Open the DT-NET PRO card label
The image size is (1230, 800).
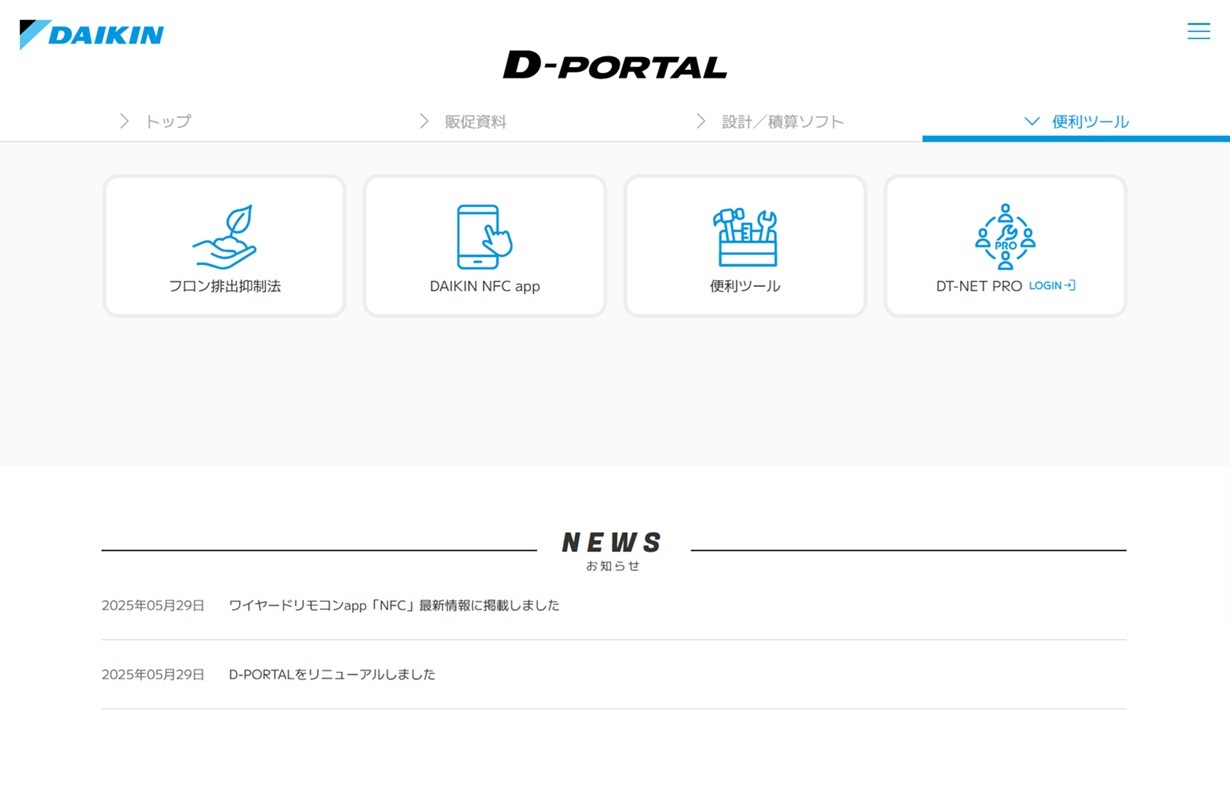click(x=979, y=286)
